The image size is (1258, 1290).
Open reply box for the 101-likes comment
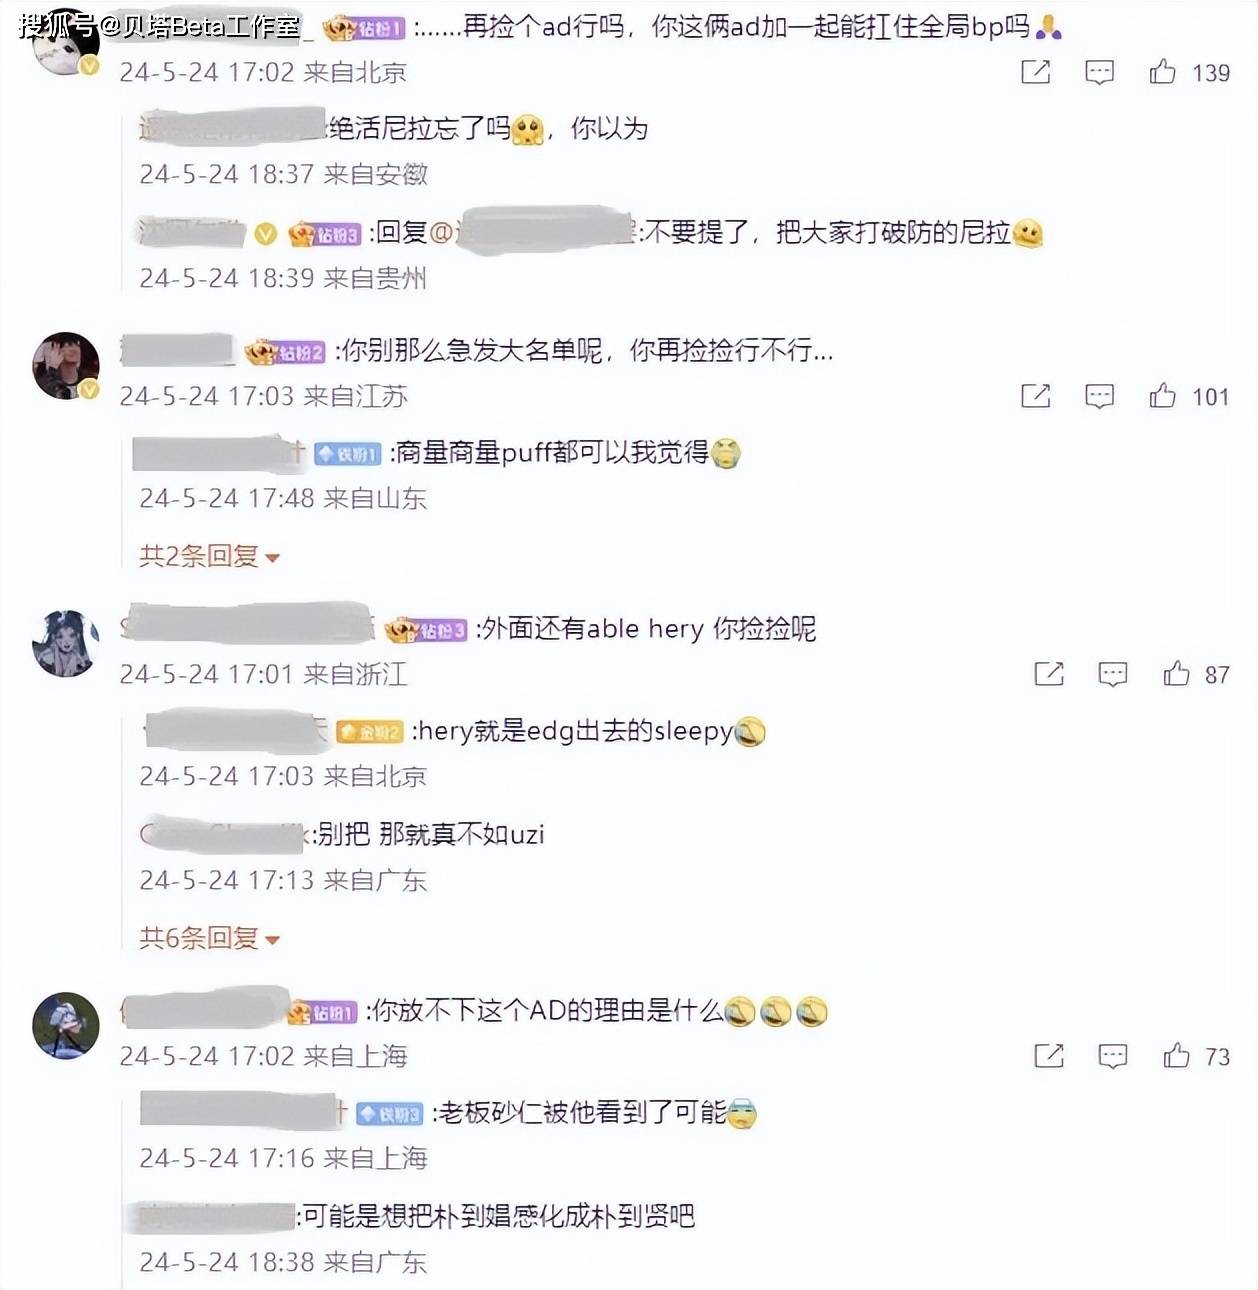(1099, 396)
